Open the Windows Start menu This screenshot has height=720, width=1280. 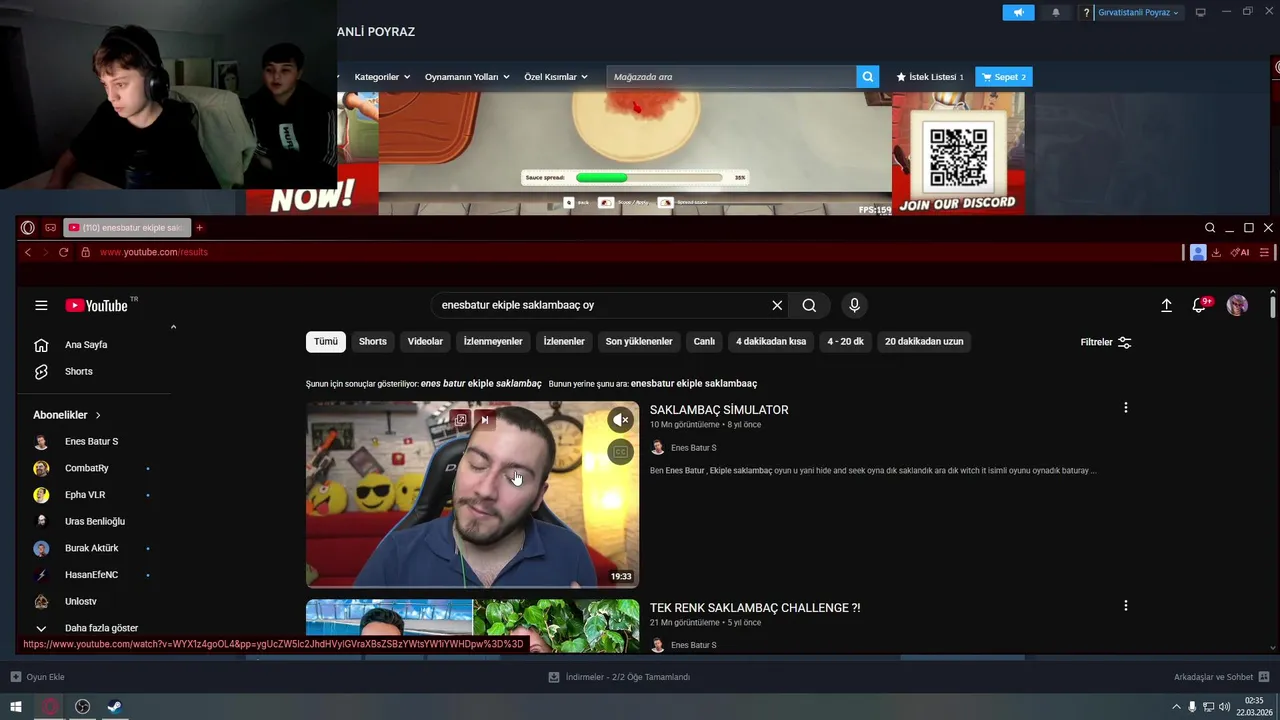[x=16, y=707]
